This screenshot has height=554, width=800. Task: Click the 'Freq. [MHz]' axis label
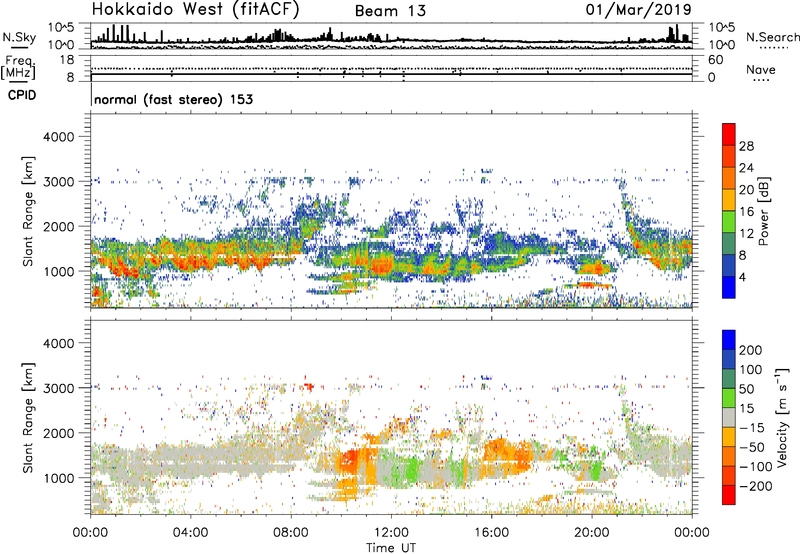pyautogui.click(x=18, y=67)
